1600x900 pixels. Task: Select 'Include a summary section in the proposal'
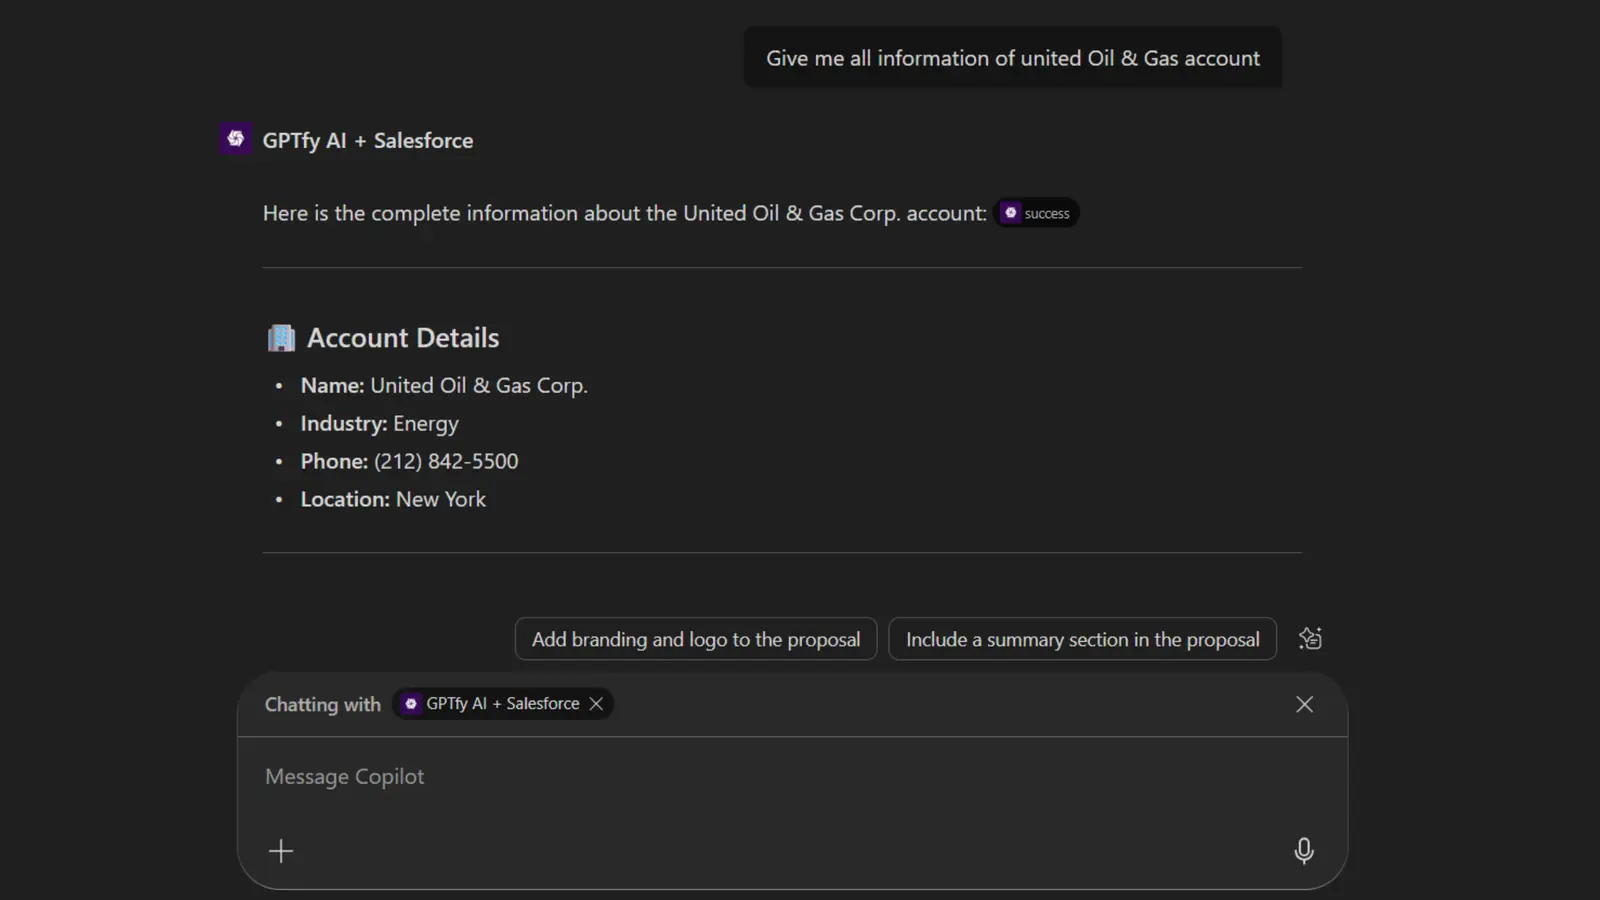[x=1082, y=638]
